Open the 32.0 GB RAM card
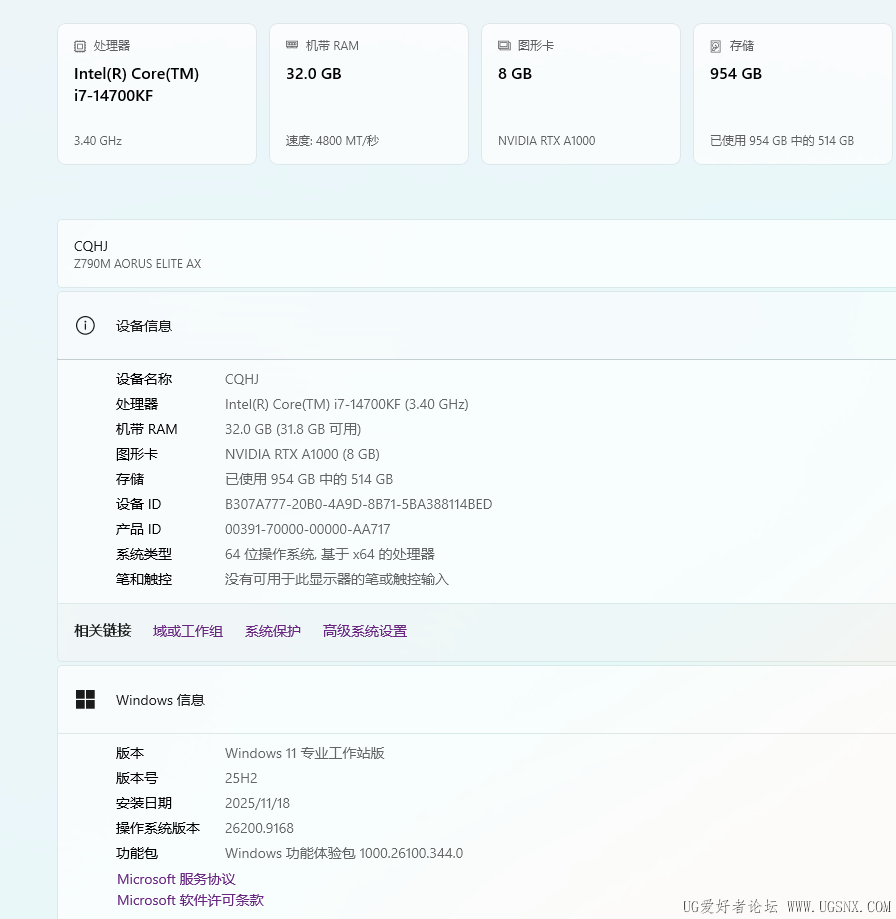Viewport: 896px width, 919px height. point(369,94)
